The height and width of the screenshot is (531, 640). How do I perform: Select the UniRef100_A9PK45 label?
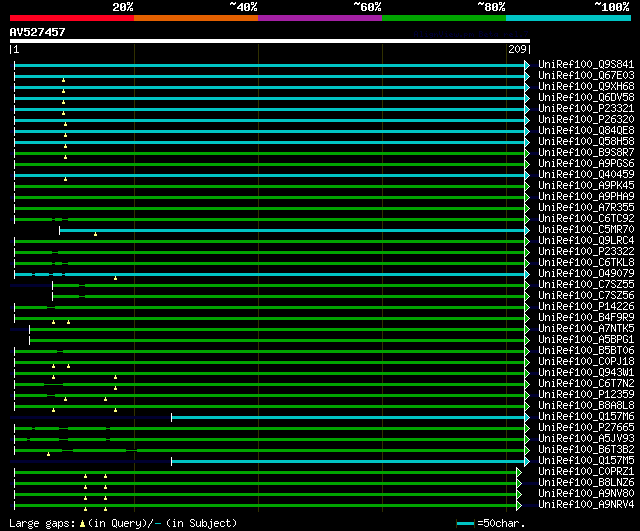click(586, 185)
